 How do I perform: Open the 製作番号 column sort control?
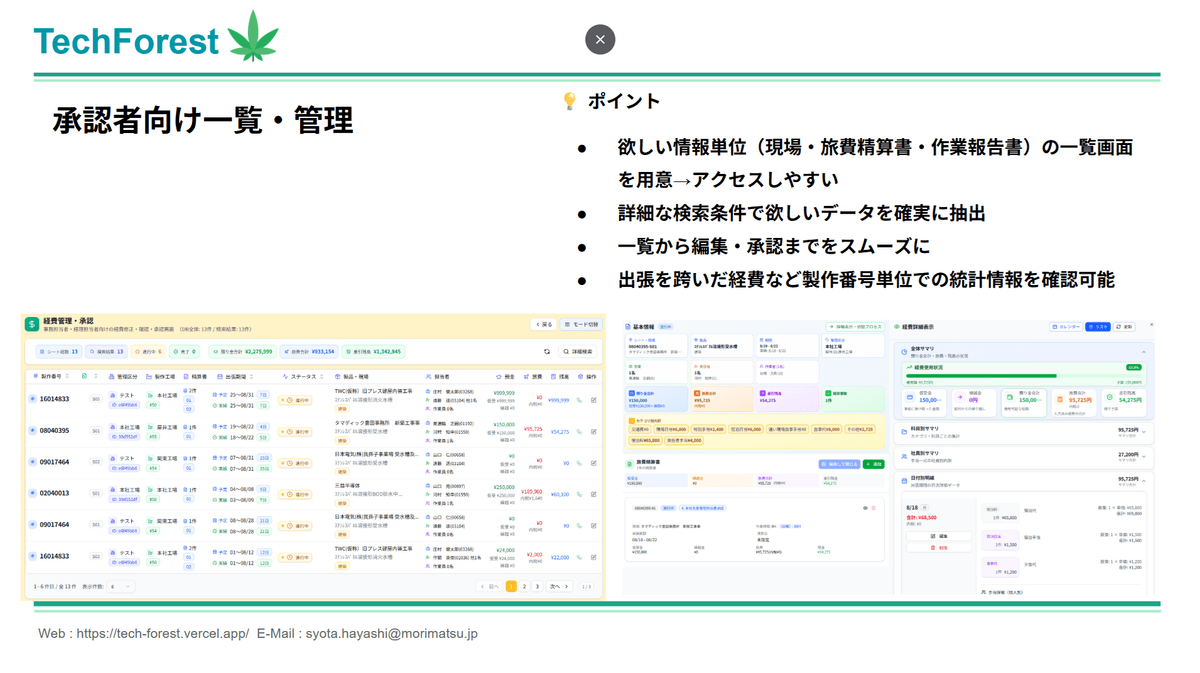(x=69, y=376)
